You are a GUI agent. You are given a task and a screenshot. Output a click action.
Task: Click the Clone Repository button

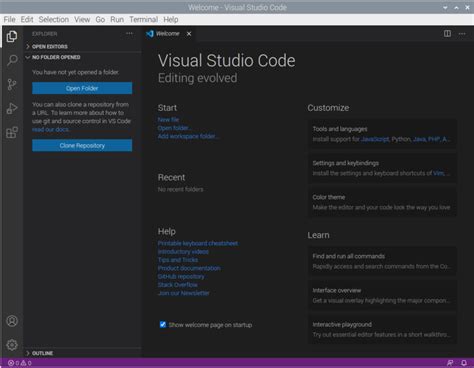coord(82,146)
